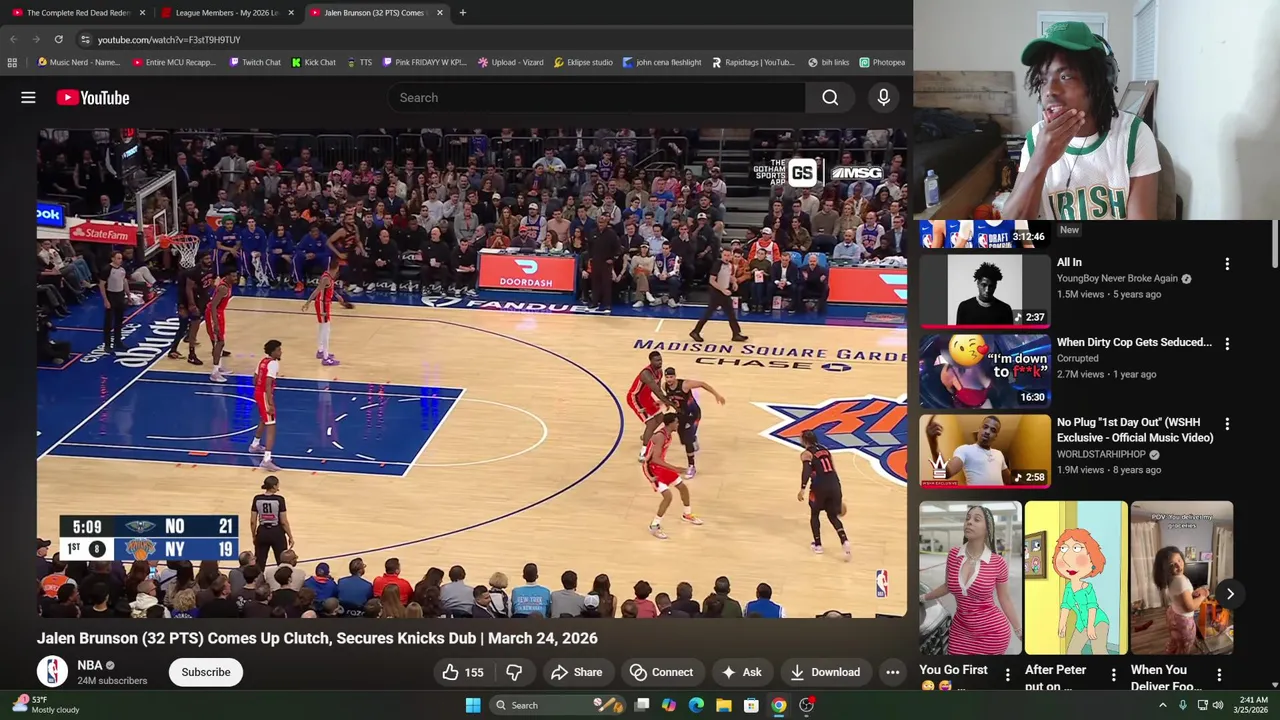The image size is (1280, 720).
Task: Open When You Deliver short options
Action: pyautogui.click(x=1219, y=675)
